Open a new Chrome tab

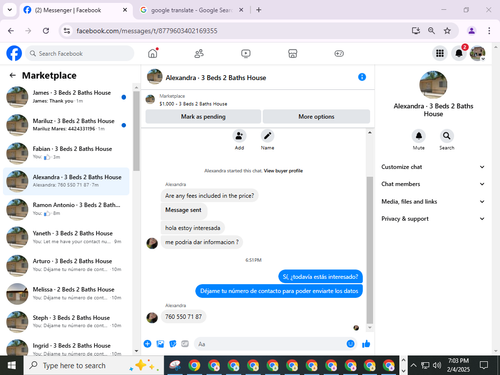[x=259, y=10]
